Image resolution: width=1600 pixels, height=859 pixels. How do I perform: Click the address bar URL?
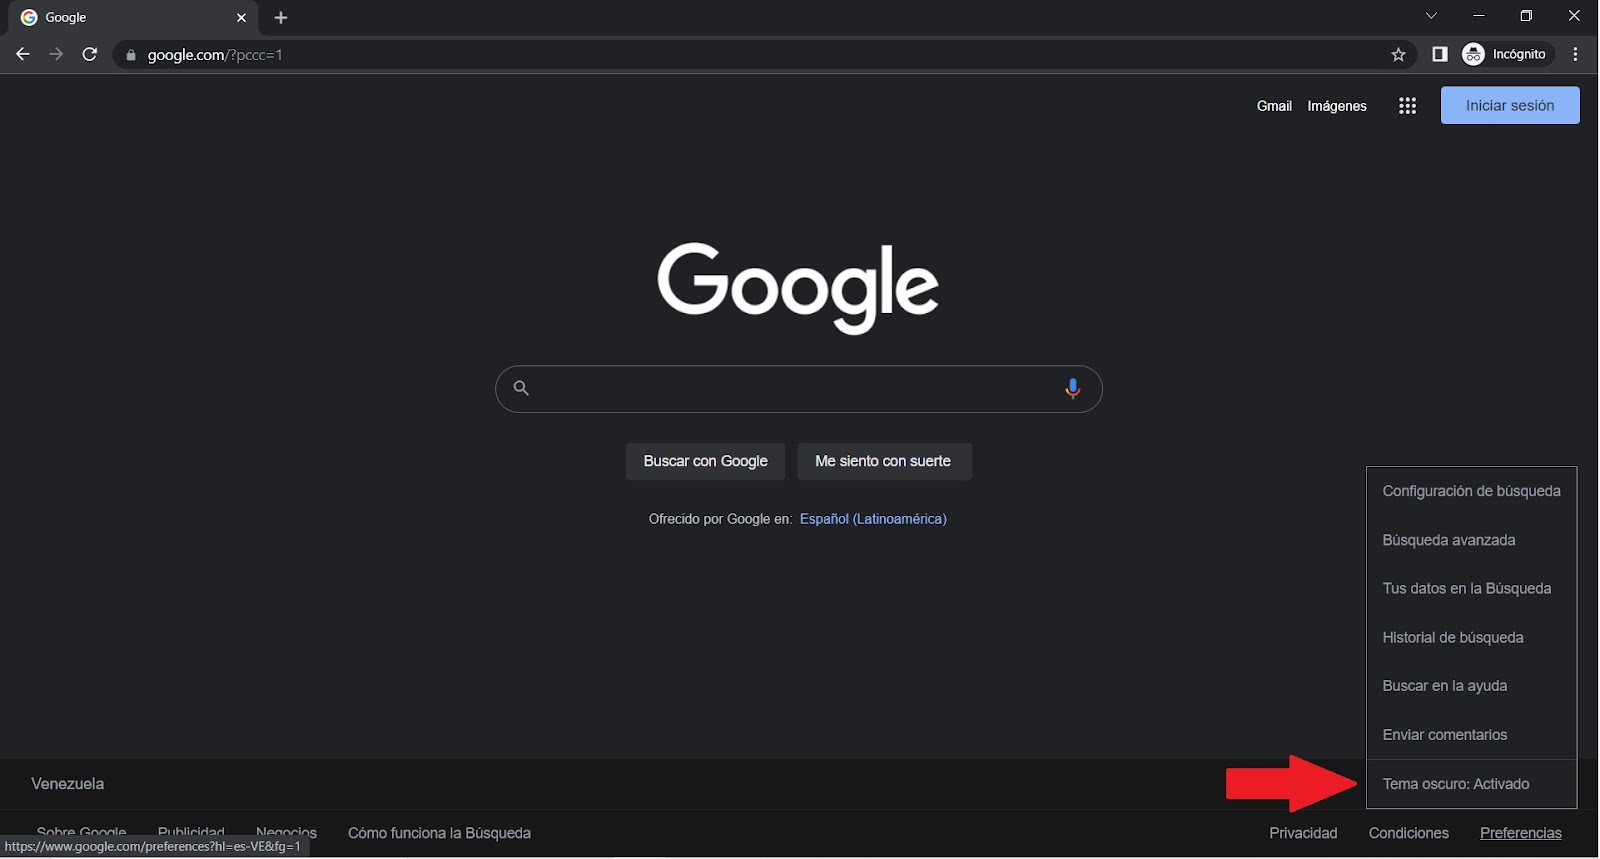(x=215, y=55)
